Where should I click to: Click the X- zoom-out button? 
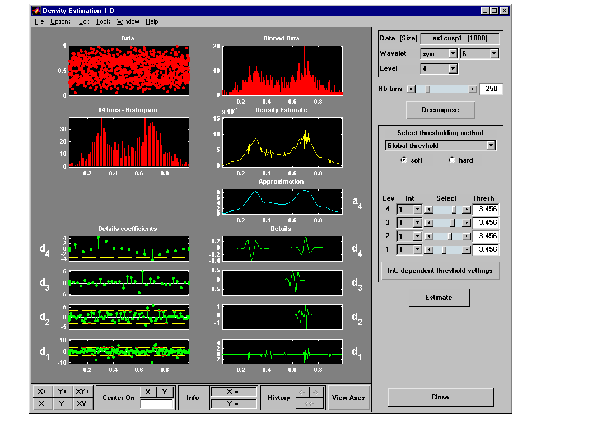coord(41,403)
